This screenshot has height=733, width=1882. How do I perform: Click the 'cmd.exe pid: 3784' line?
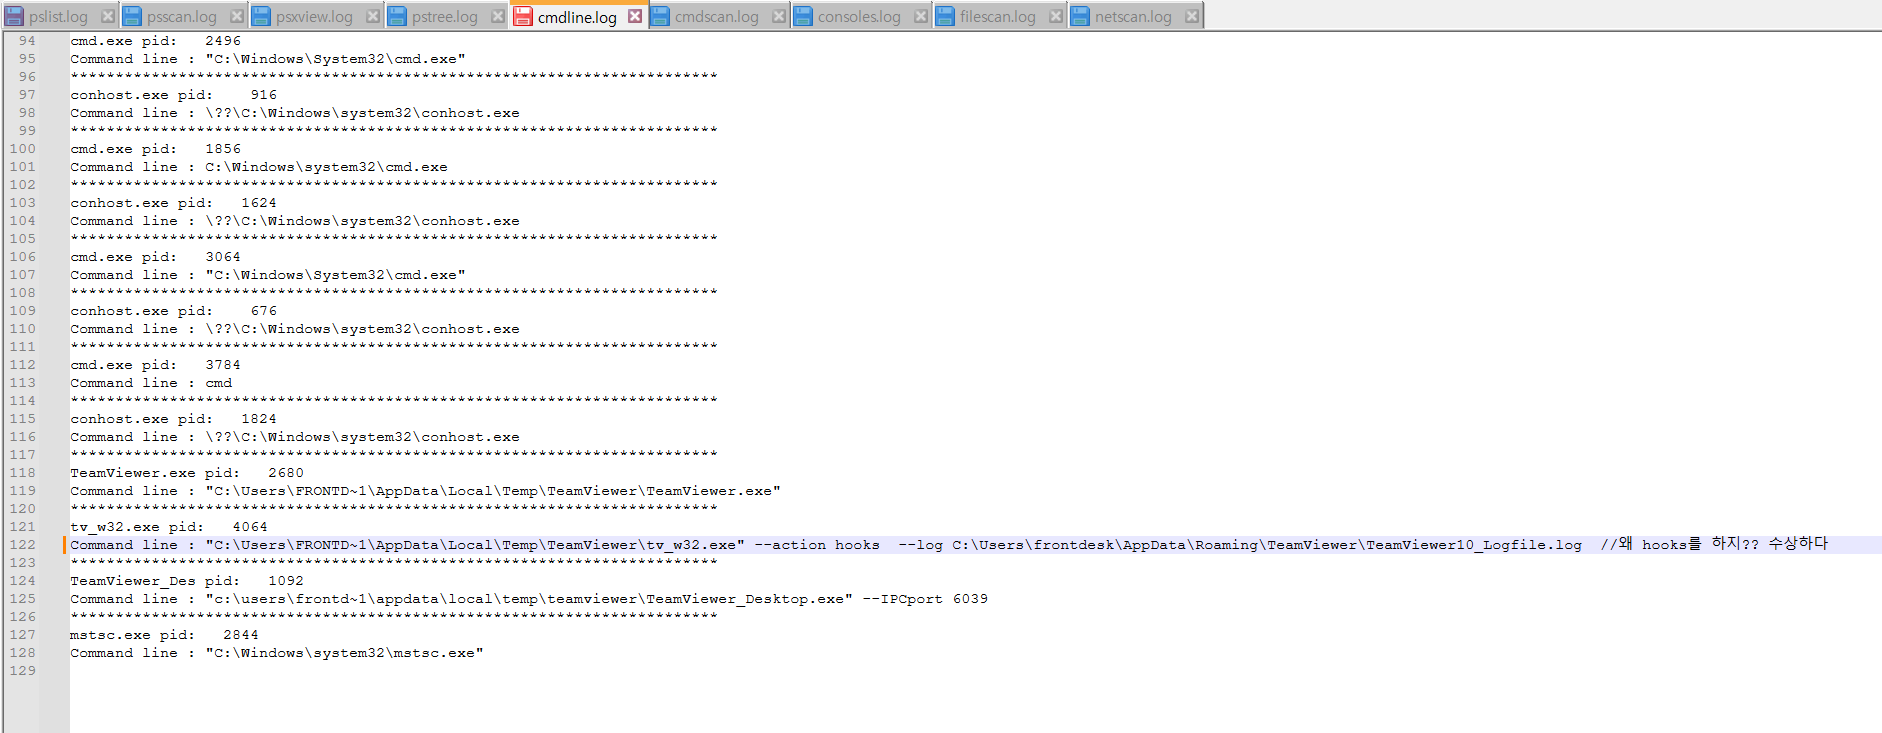tap(155, 365)
